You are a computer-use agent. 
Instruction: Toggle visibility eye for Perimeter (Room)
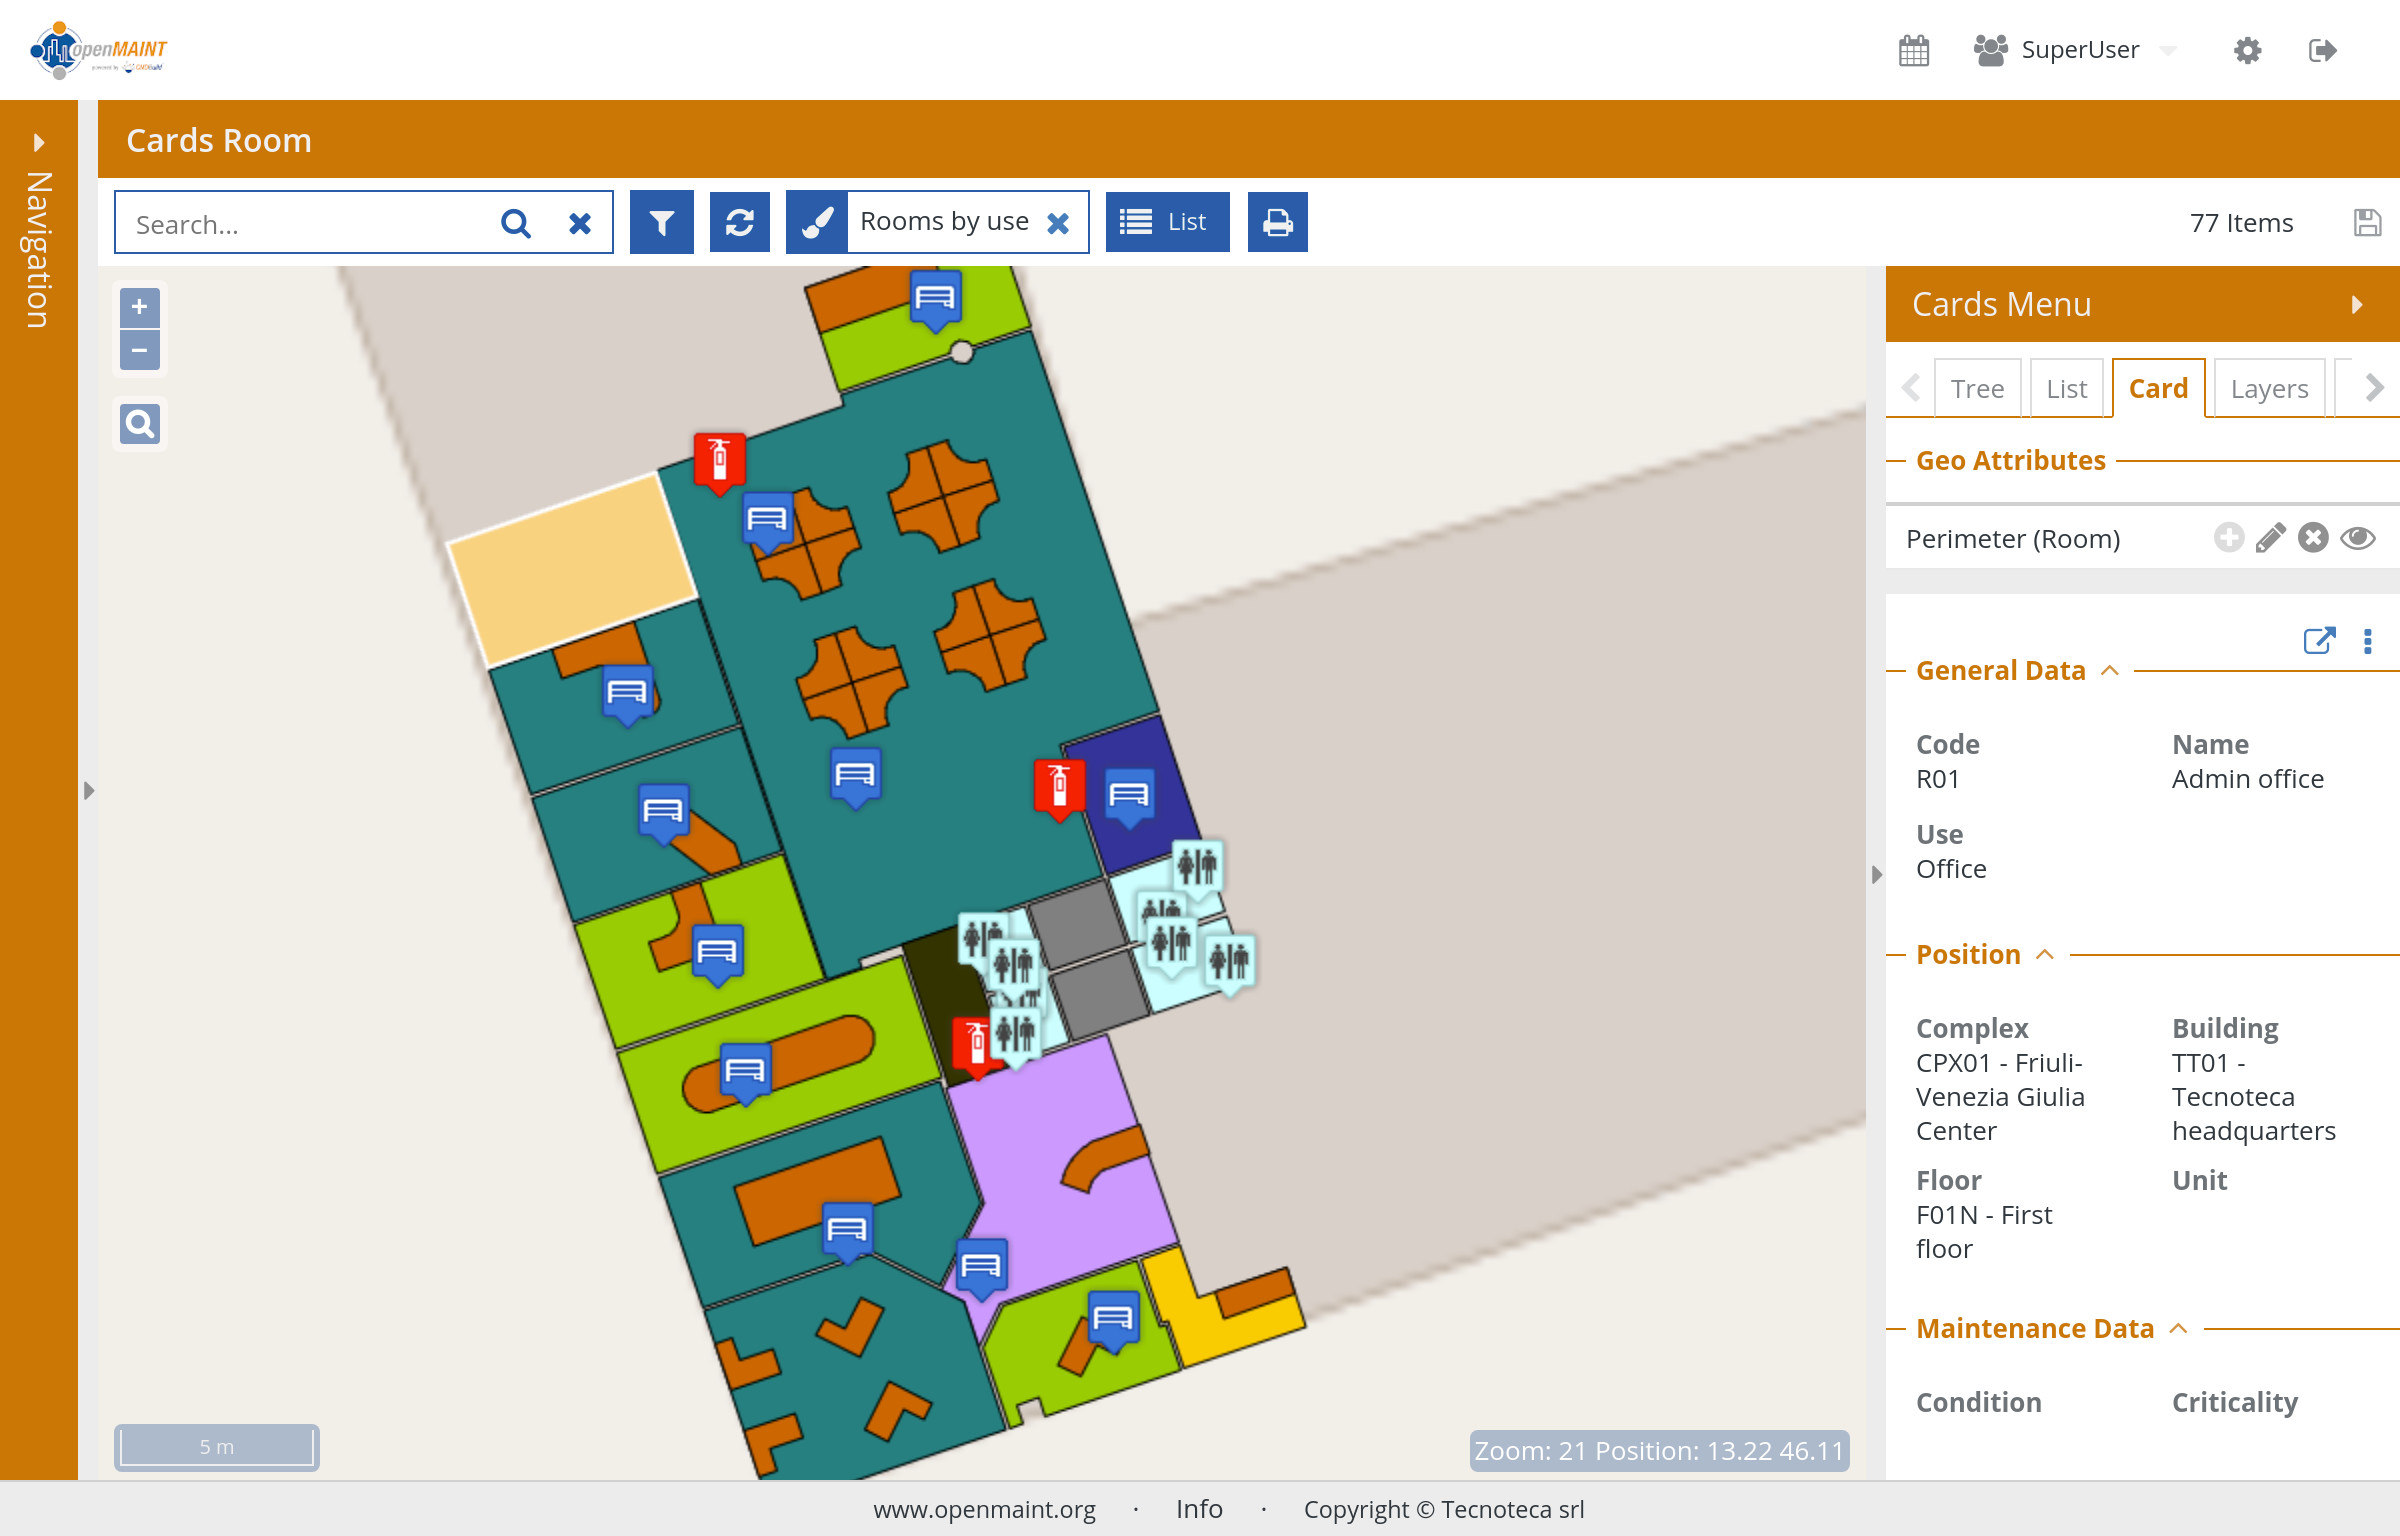click(2357, 538)
